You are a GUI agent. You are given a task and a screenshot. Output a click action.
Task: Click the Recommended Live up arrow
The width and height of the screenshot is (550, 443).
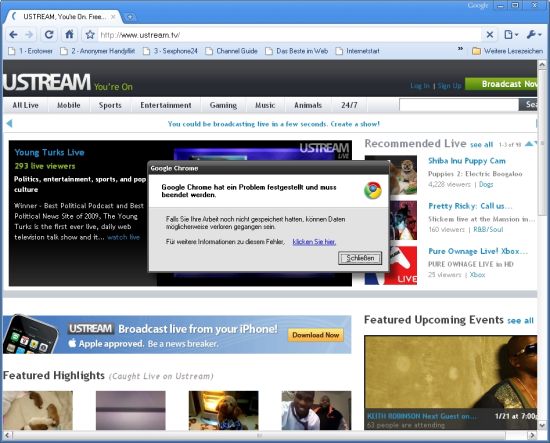tap(529, 143)
